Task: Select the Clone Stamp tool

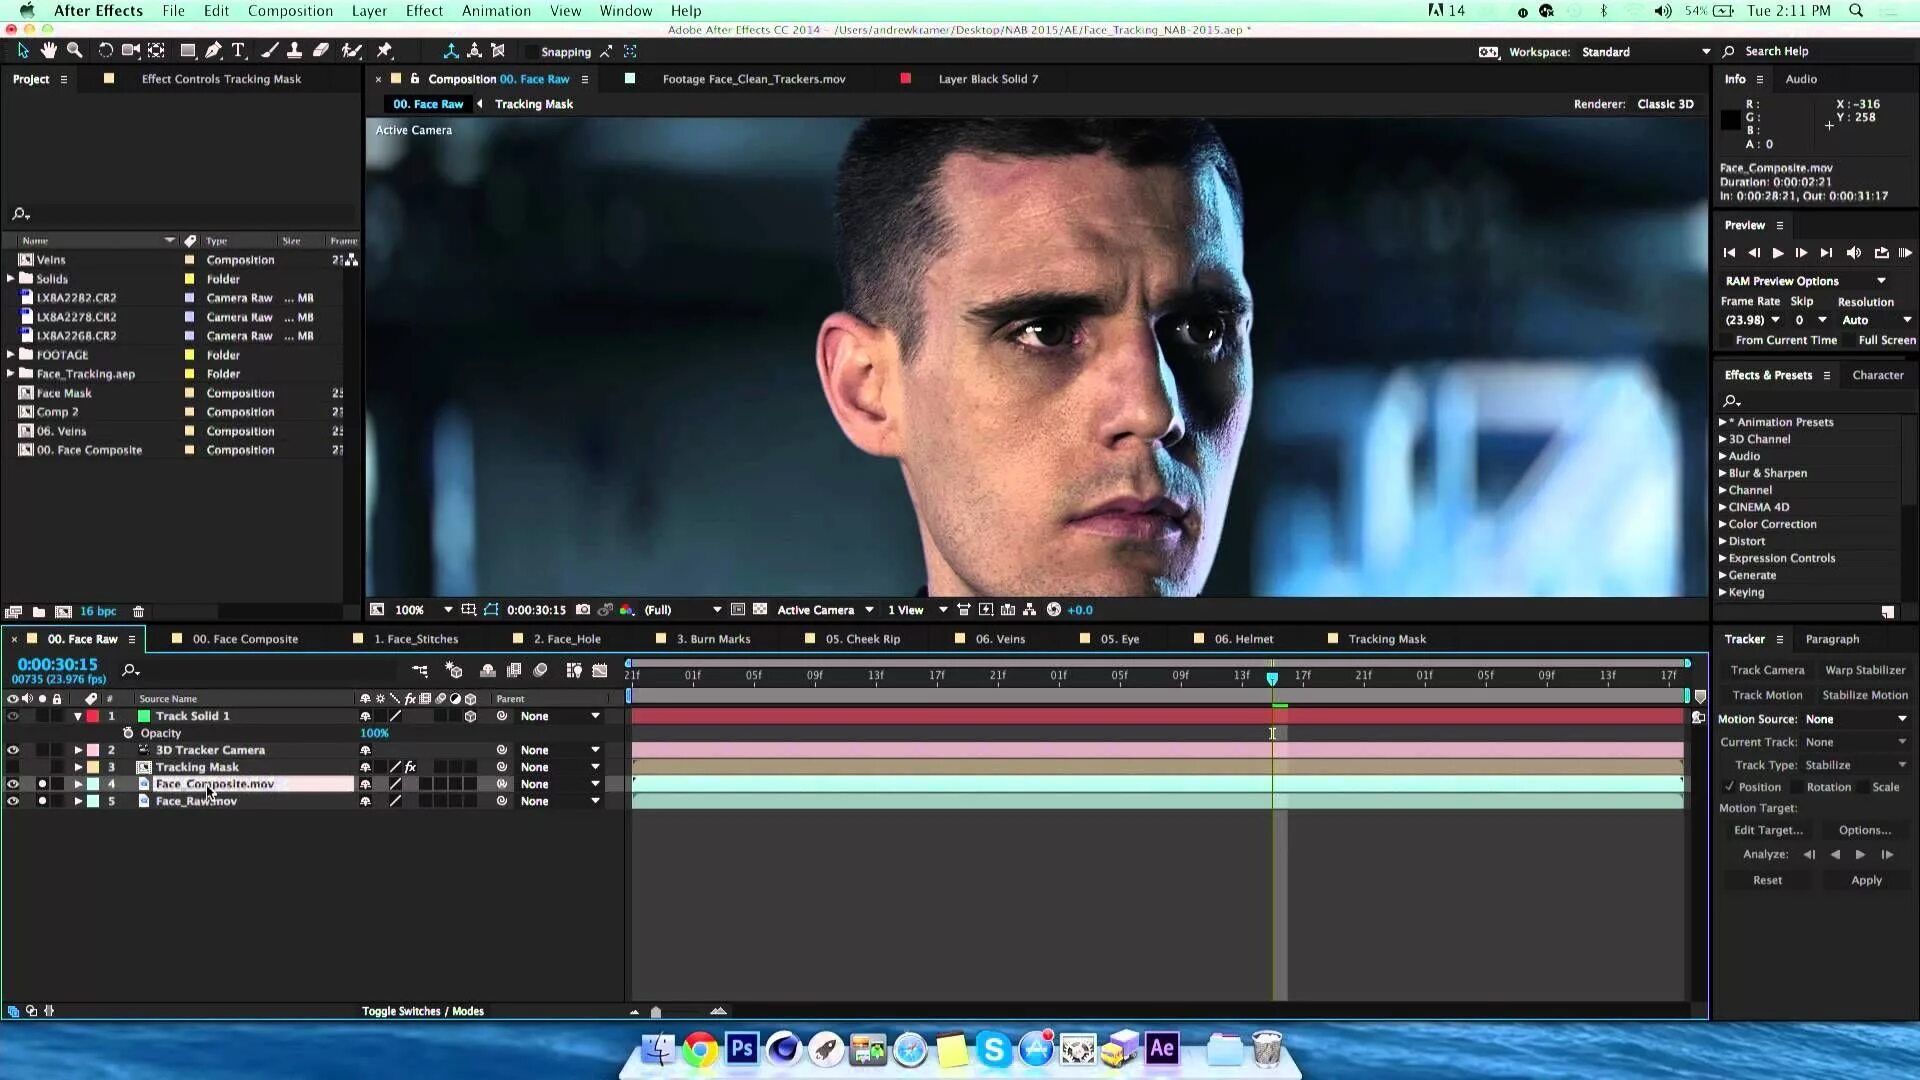Action: click(294, 50)
